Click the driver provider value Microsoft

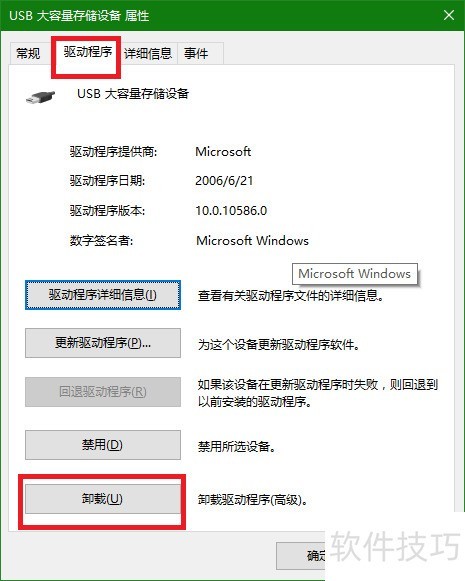(223, 152)
